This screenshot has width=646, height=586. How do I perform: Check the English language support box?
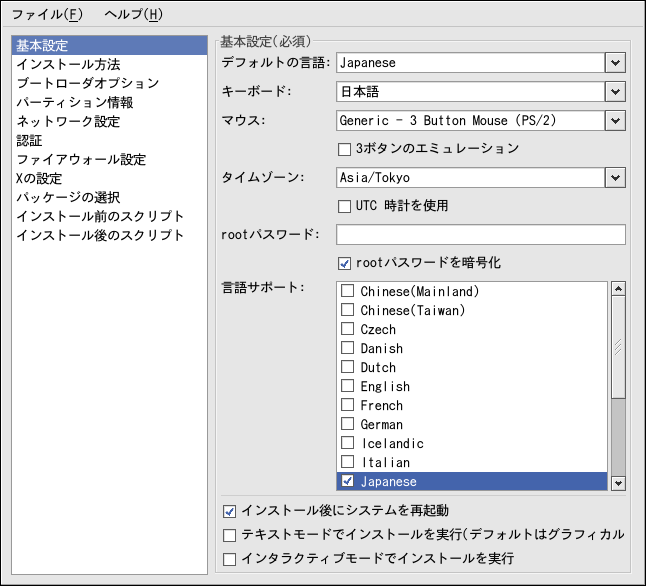[x=348, y=387]
